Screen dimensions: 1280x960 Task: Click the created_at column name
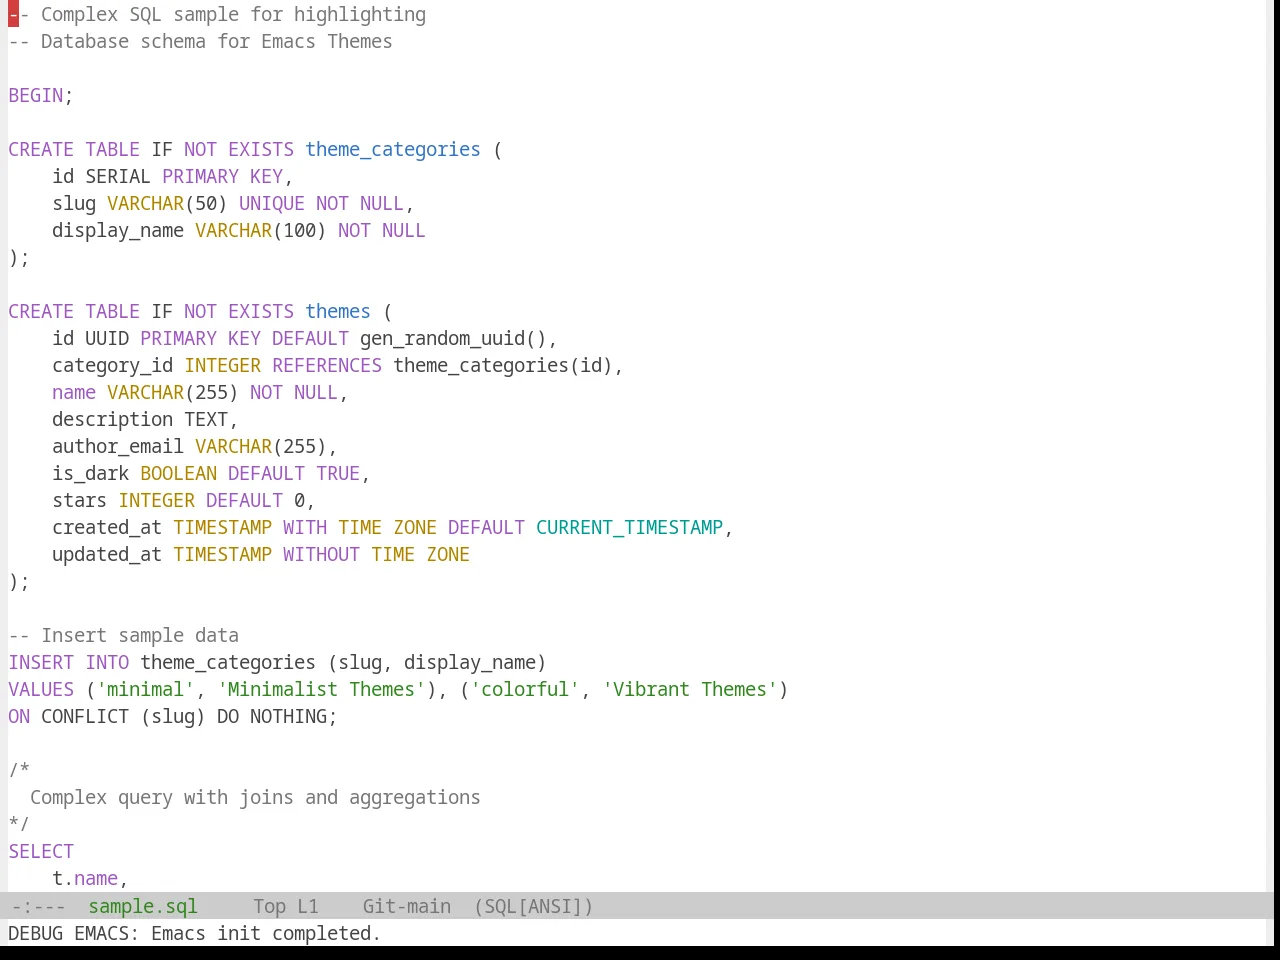pos(107,528)
